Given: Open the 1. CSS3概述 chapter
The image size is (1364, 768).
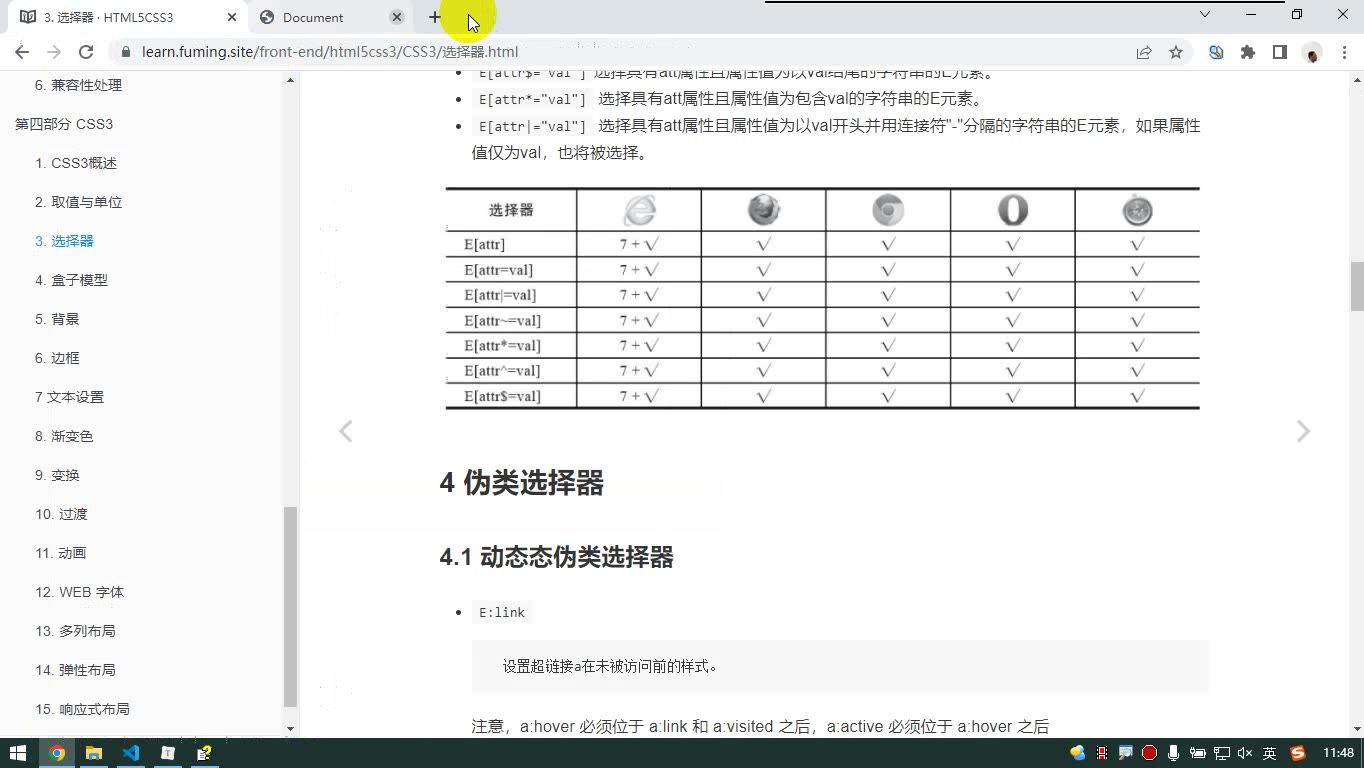Looking at the screenshot, I should (76, 163).
